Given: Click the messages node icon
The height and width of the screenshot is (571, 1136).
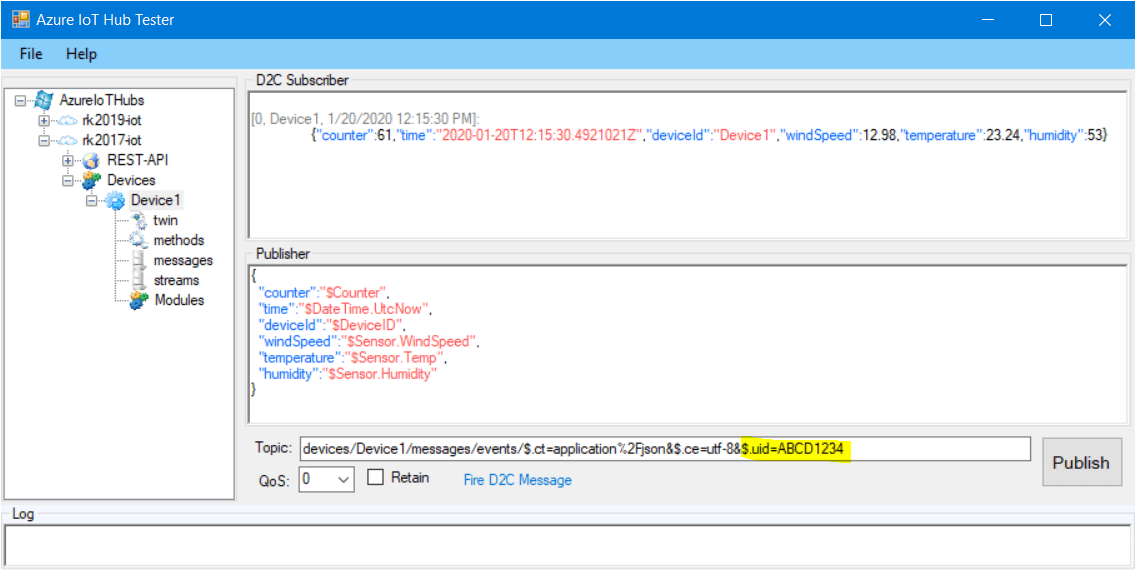Looking at the screenshot, I should 138,260.
